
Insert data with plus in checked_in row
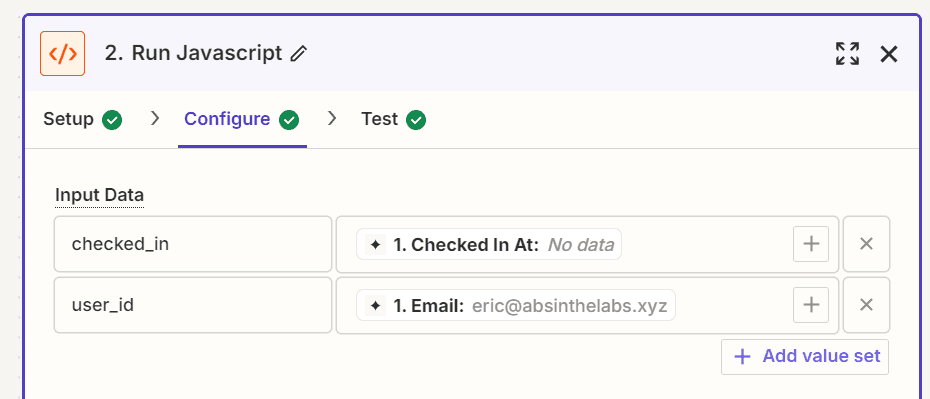pos(811,244)
